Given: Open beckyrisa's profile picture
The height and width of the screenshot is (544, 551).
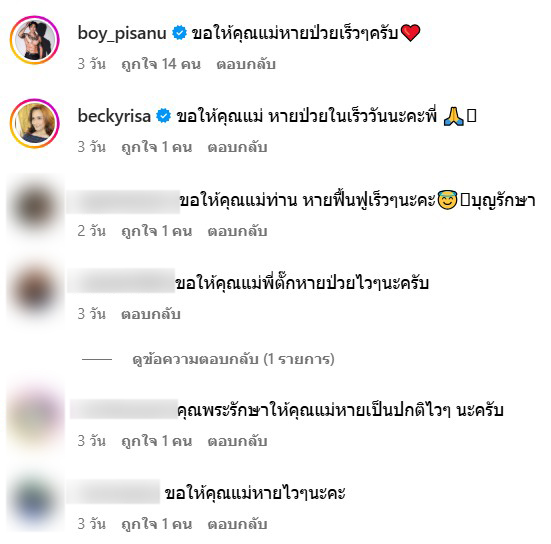Looking at the screenshot, I should point(34,123).
